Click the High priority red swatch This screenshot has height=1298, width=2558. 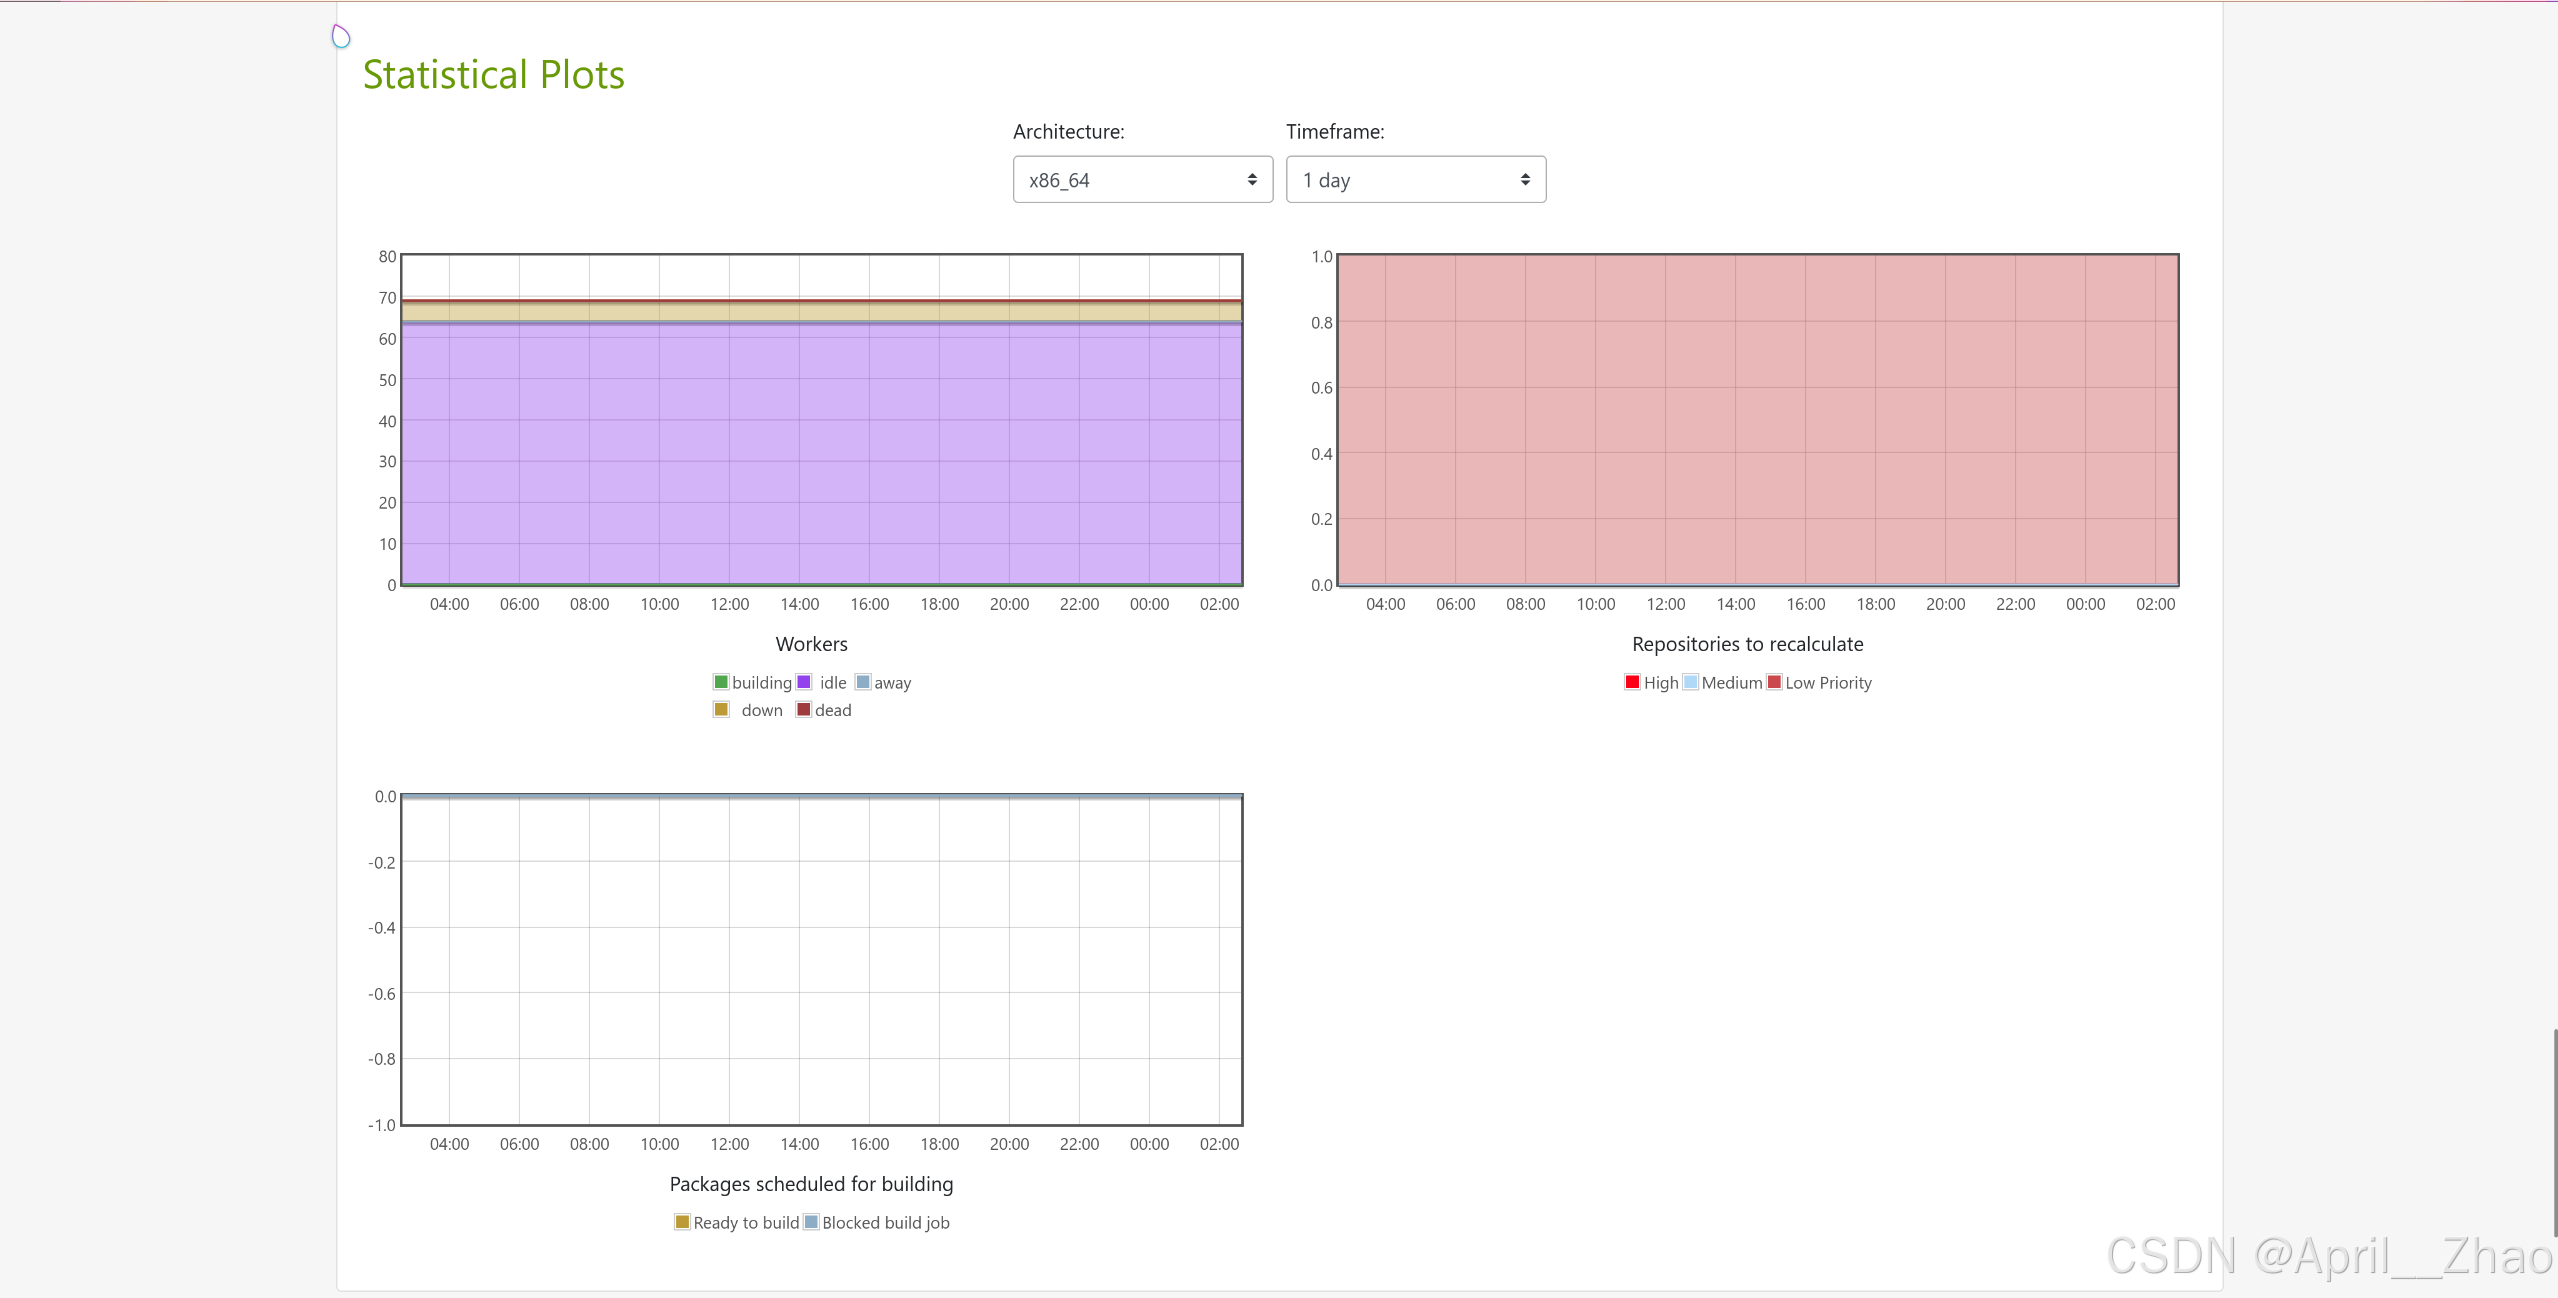pos(1632,682)
